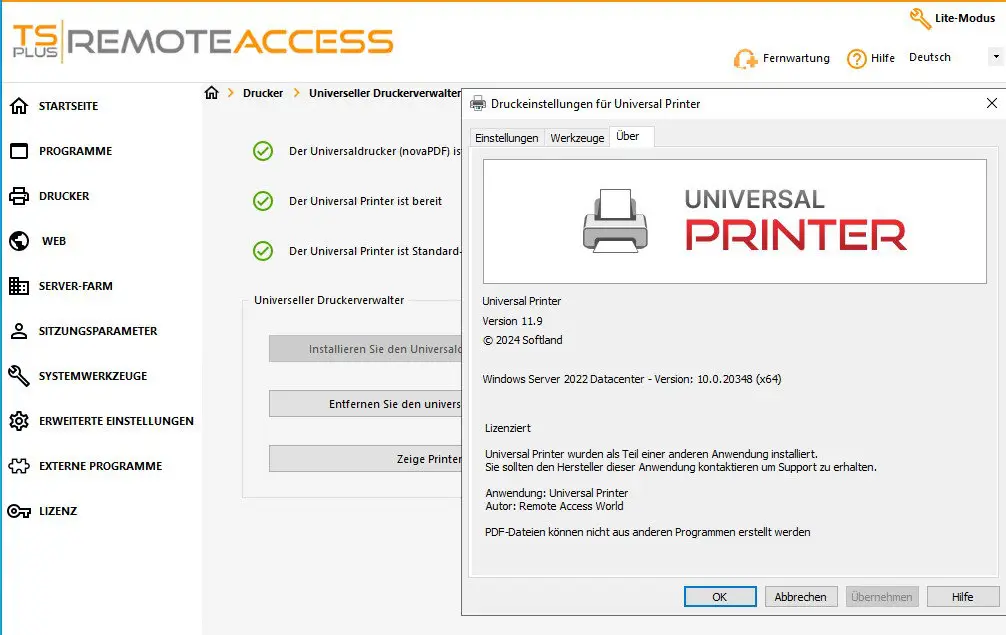This screenshot has height=635, width=1006.
Task: Confirm the dialog with OK
Action: pyautogui.click(x=720, y=597)
